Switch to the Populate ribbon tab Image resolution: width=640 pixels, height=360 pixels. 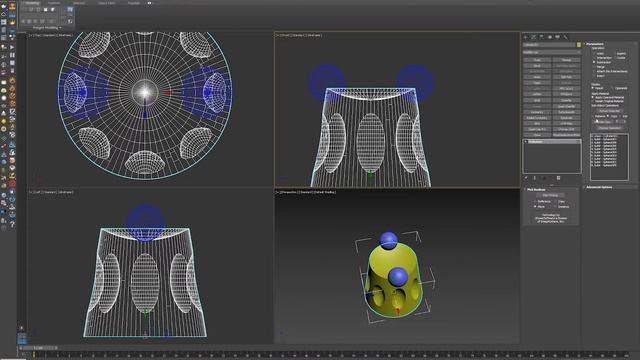[133, 3]
